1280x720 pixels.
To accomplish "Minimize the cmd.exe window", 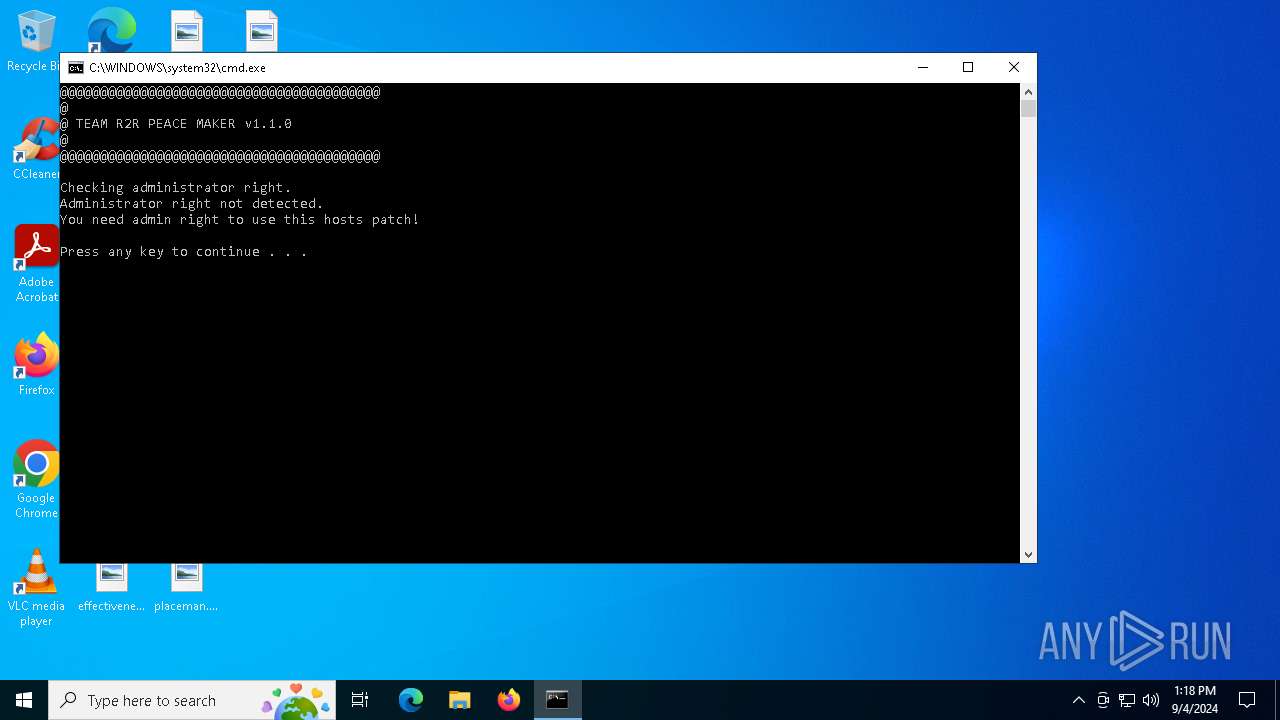I will 922,67.
